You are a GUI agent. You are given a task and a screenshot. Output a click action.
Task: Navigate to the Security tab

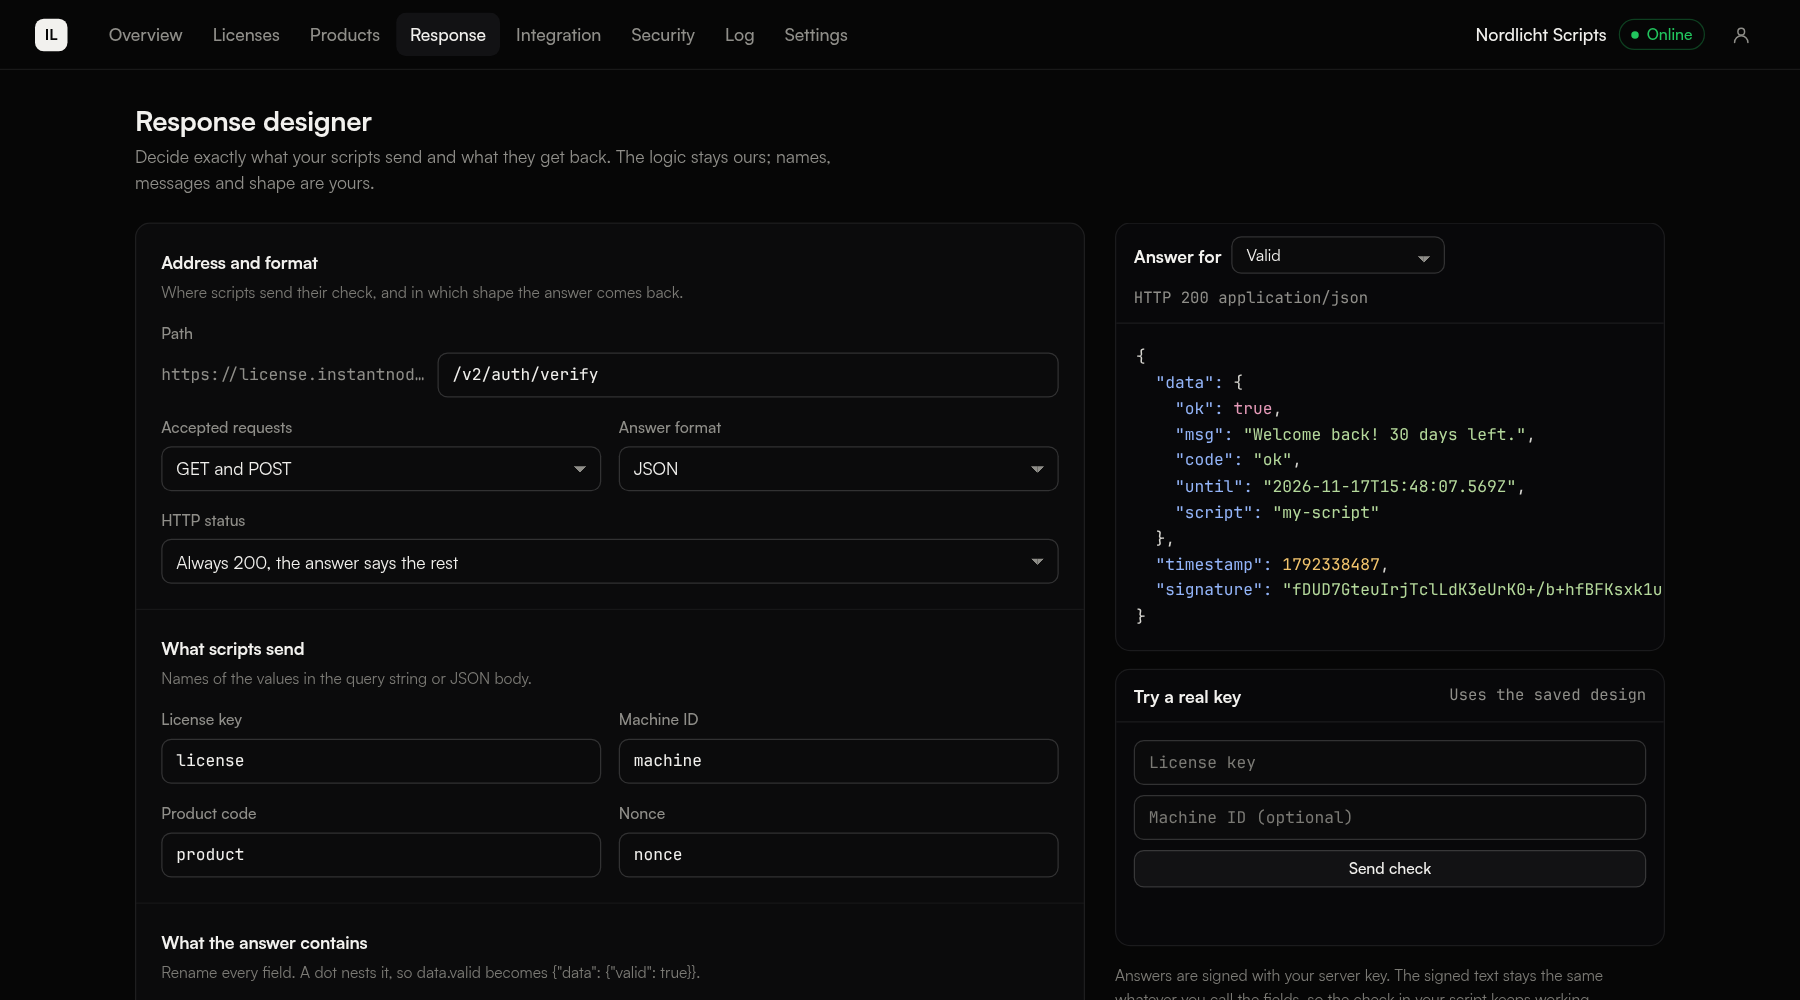[663, 35]
